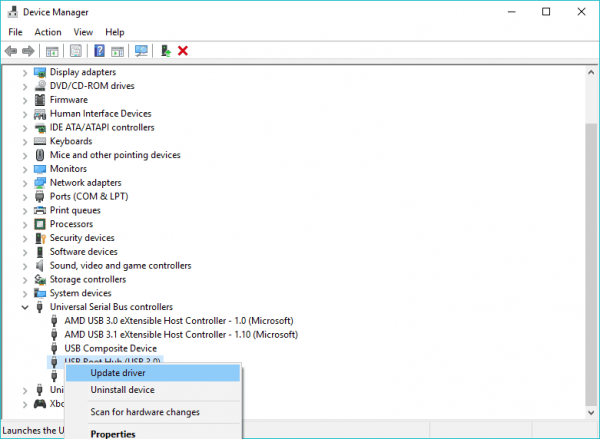Click the Show/Hide Action Pane icon
The image size is (600, 439).
point(117,51)
